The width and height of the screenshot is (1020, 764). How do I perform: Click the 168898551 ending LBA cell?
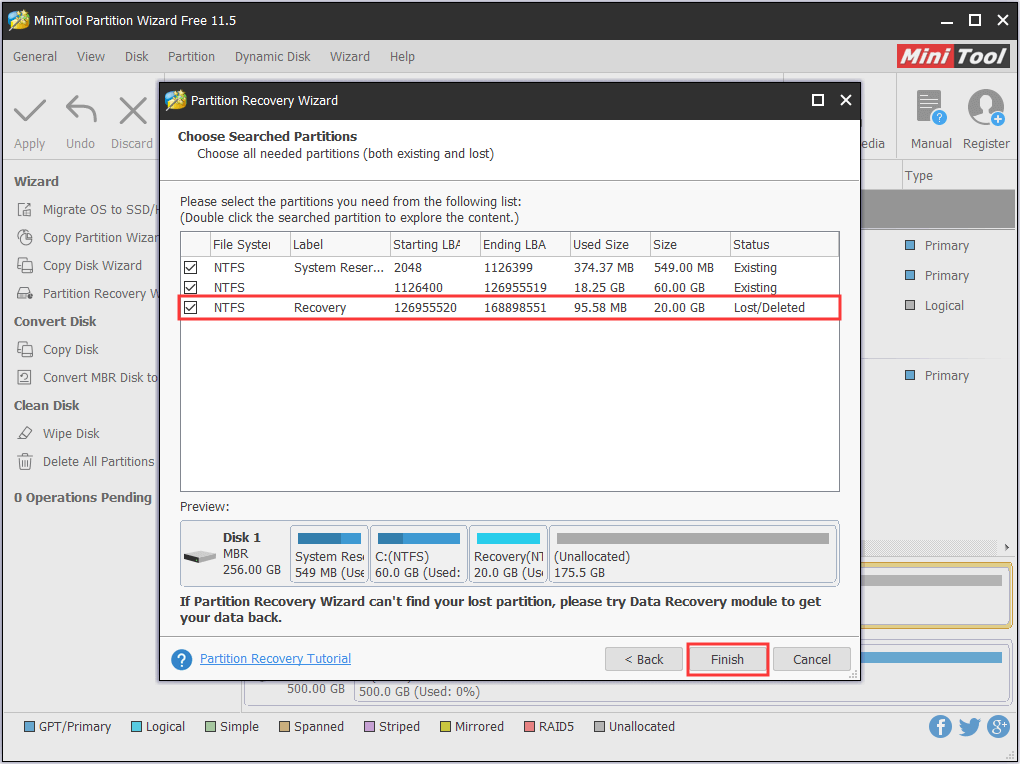[x=515, y=308]
